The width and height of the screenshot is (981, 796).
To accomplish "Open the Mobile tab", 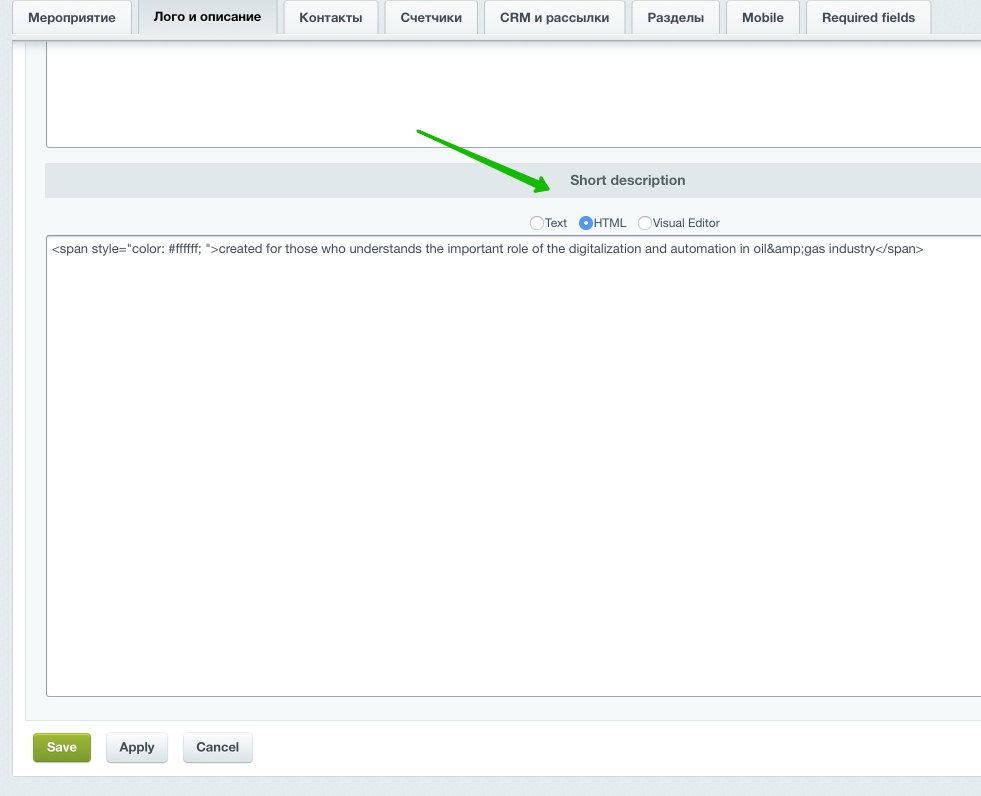I will tap(762, 18).
